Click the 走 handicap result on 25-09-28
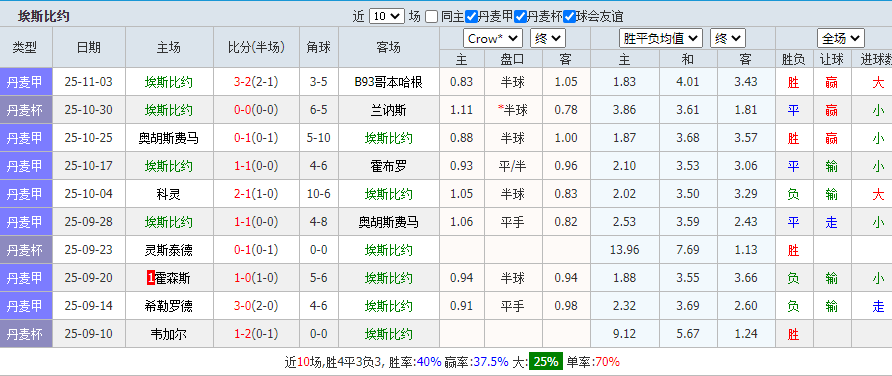The width and height of the screenshot is (892, 376). (832, 222)
